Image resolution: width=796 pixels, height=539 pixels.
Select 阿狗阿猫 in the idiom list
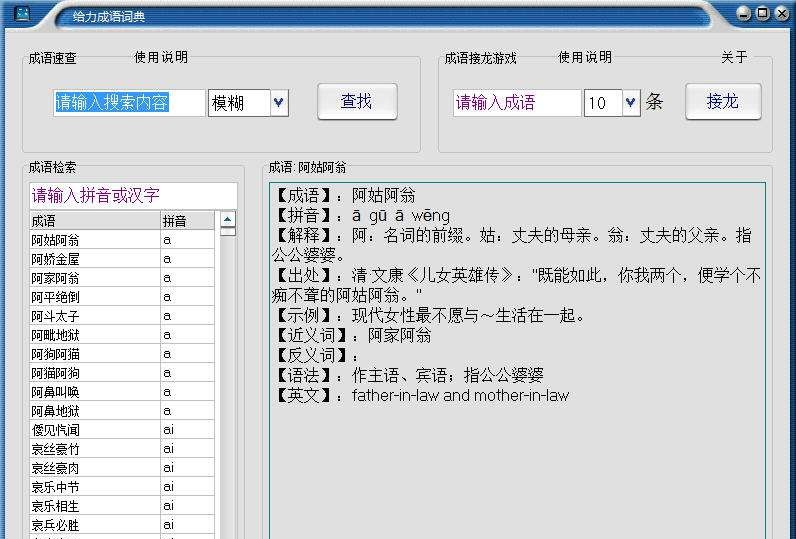tap(122, 354)
